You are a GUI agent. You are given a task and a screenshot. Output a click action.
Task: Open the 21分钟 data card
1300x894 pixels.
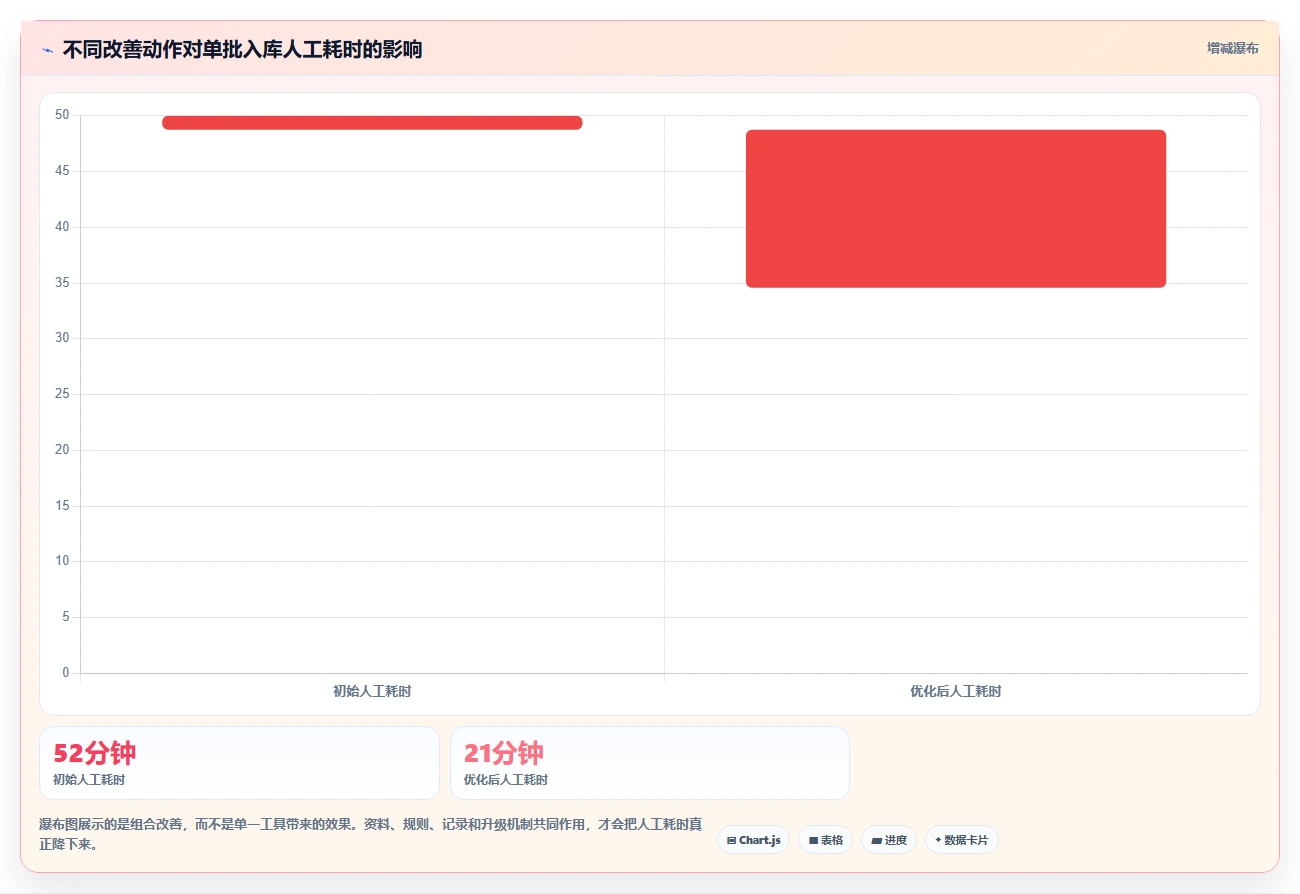(x=650, y=763)
